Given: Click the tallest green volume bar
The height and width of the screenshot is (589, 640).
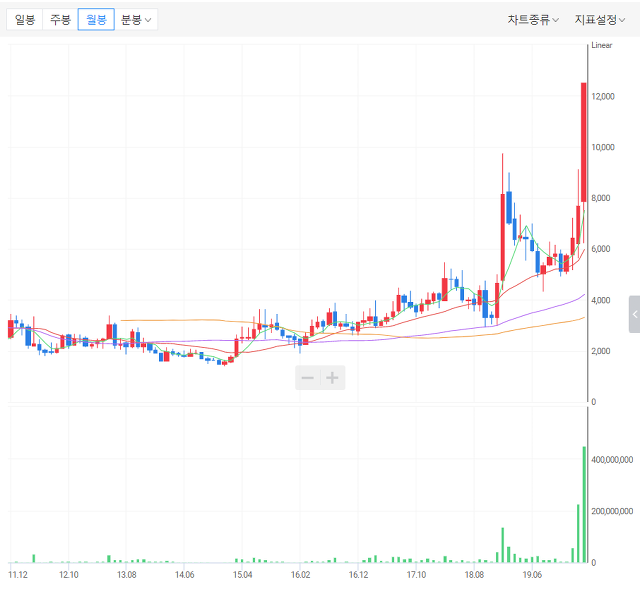Looking at the screenshot, I should pos(584,505).
